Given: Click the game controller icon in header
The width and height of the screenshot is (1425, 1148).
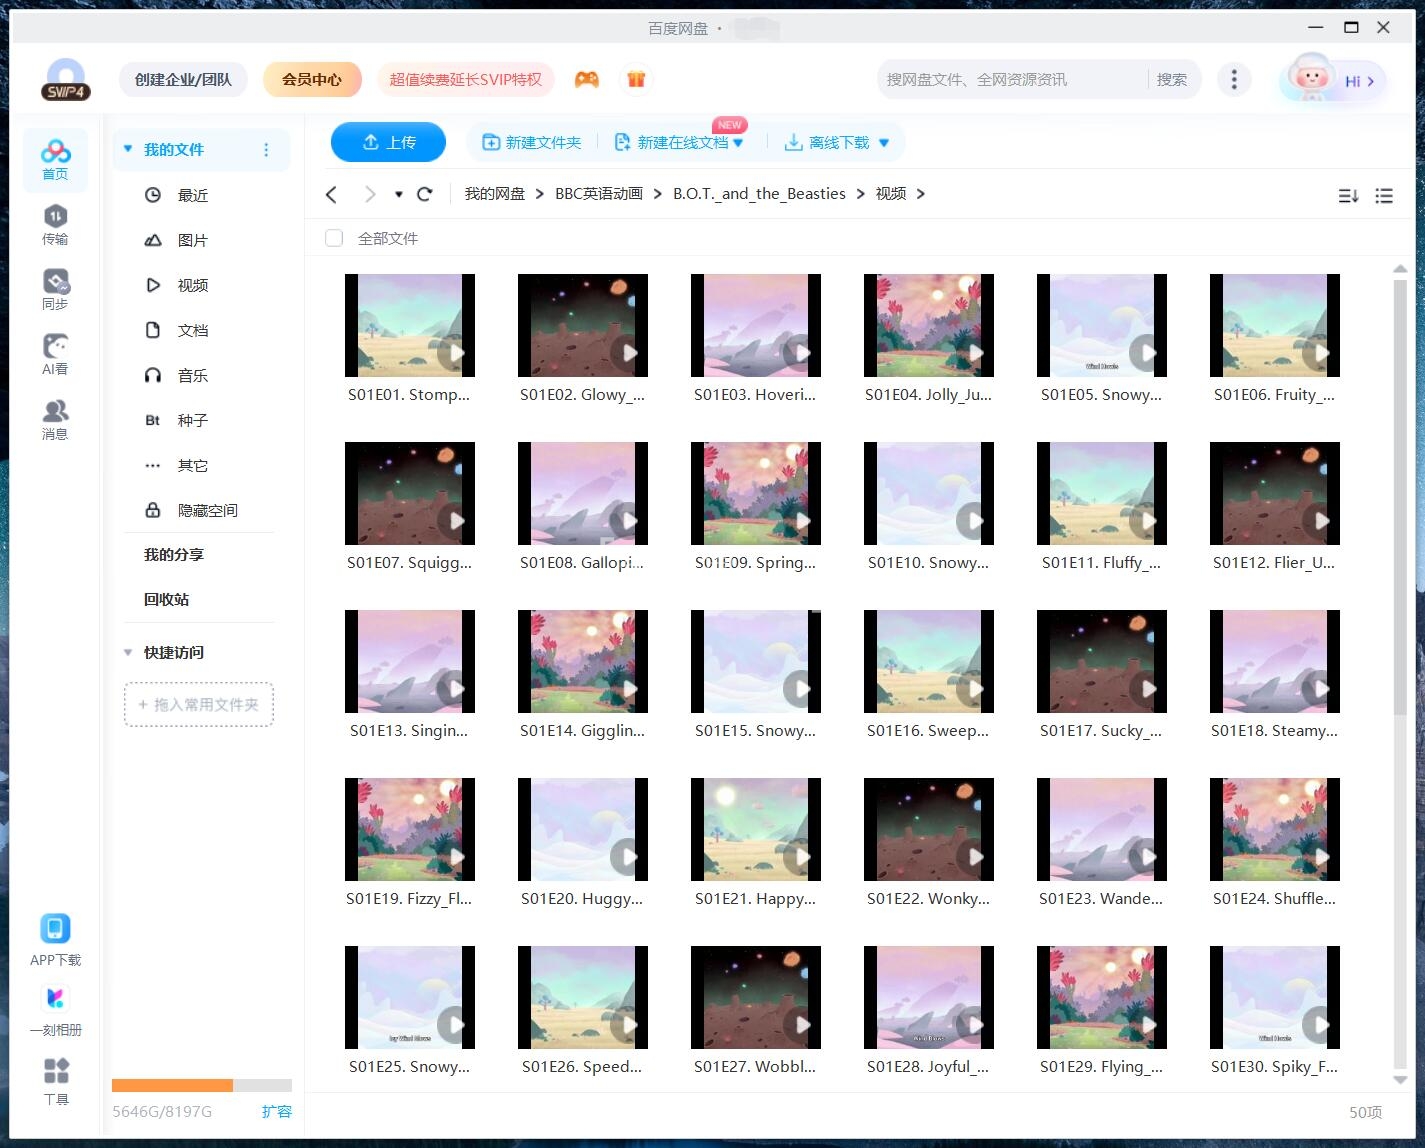Looking at the screenshot, I should (587, 79).
